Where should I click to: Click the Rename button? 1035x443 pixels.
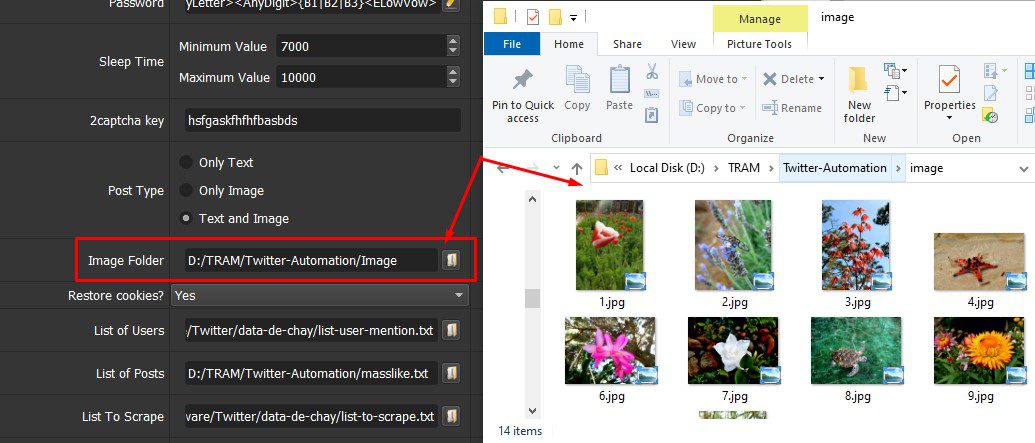(792, 108)
